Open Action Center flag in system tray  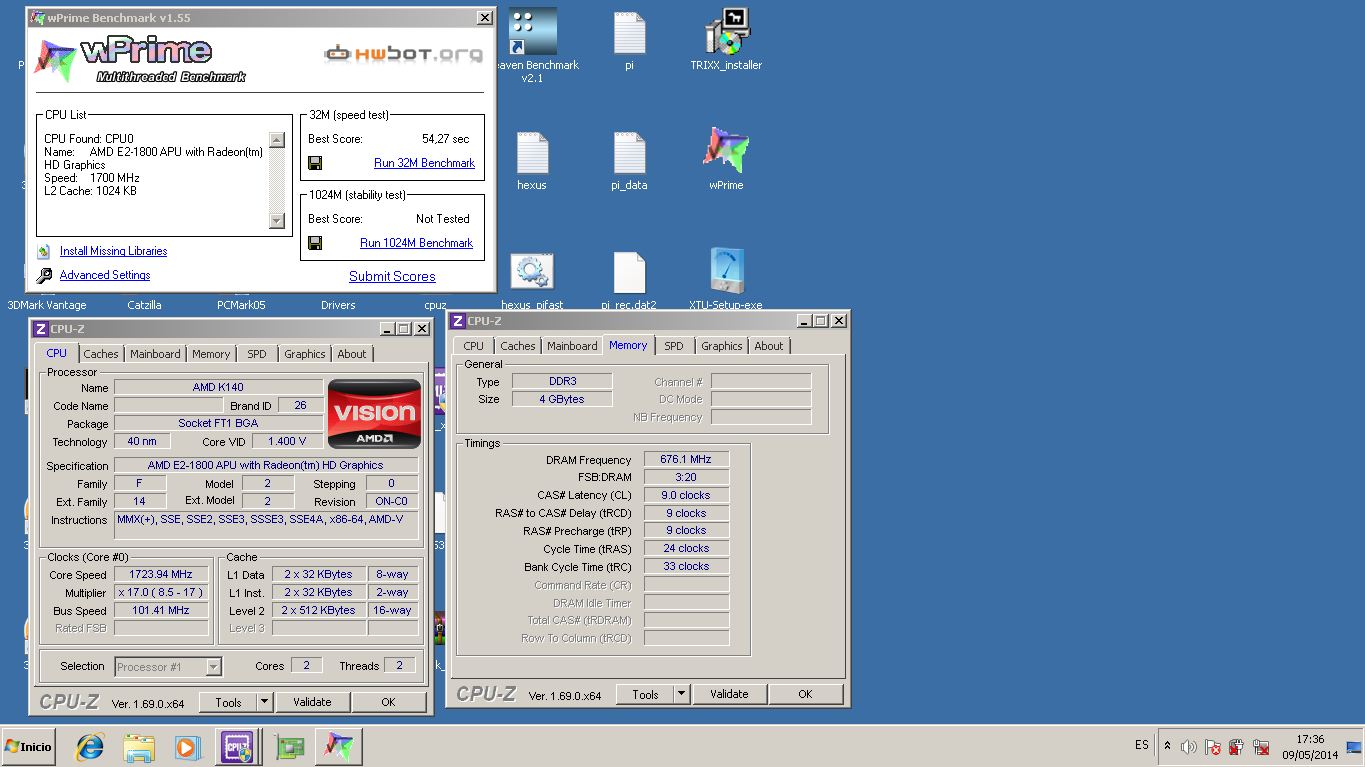click(1213, 747)
